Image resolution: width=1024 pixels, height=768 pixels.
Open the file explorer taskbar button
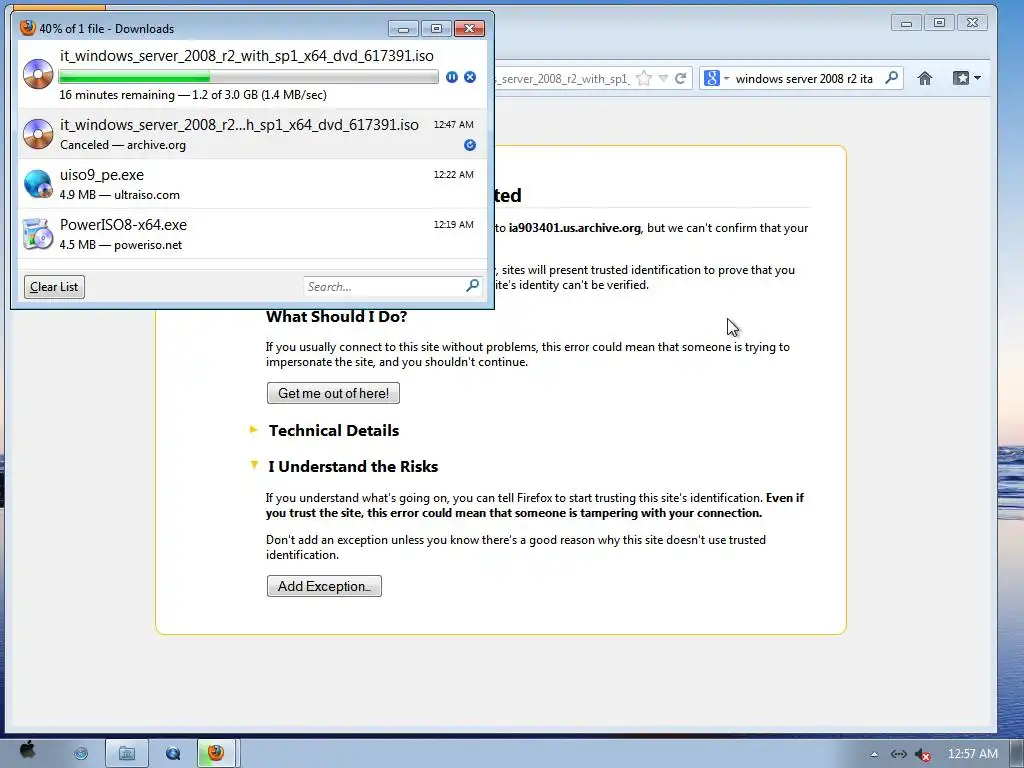point(127,754)
